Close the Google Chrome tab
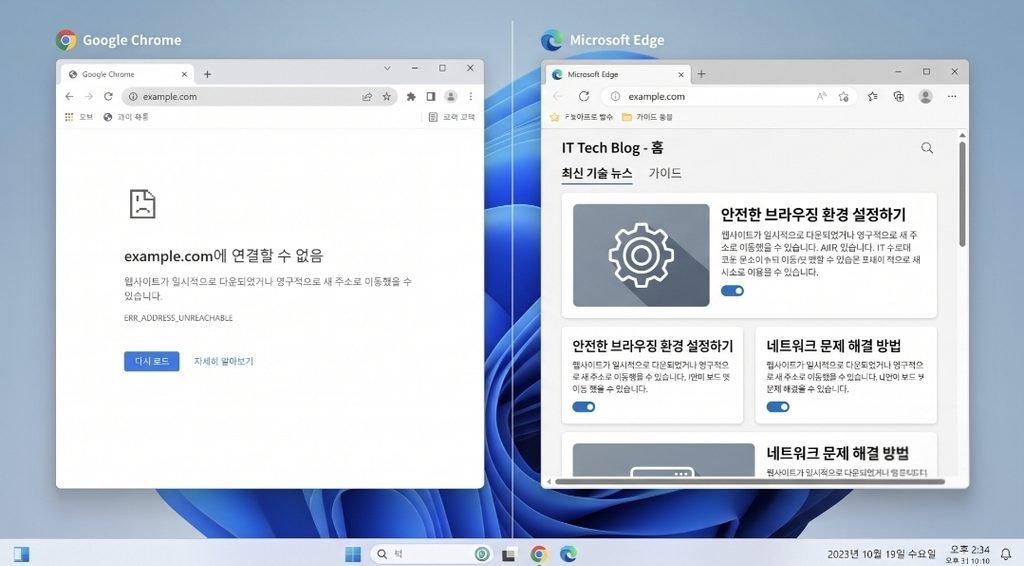This screenshot has width=1024, height=566. [184, 74]
